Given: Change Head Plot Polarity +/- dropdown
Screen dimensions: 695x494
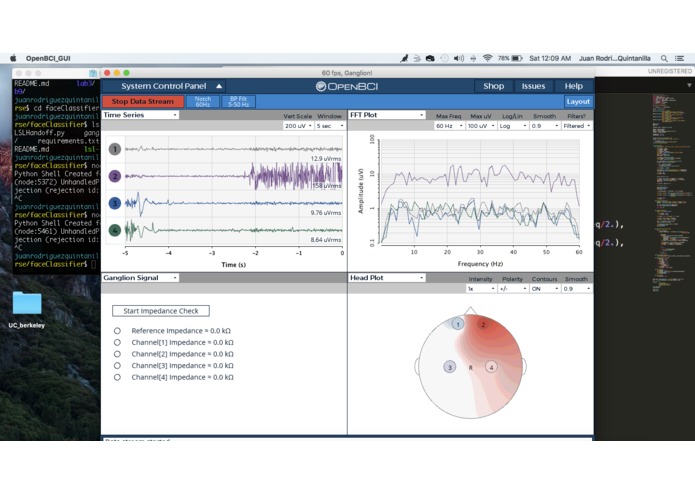Looking at the screenshot, I should click(513, 288).
